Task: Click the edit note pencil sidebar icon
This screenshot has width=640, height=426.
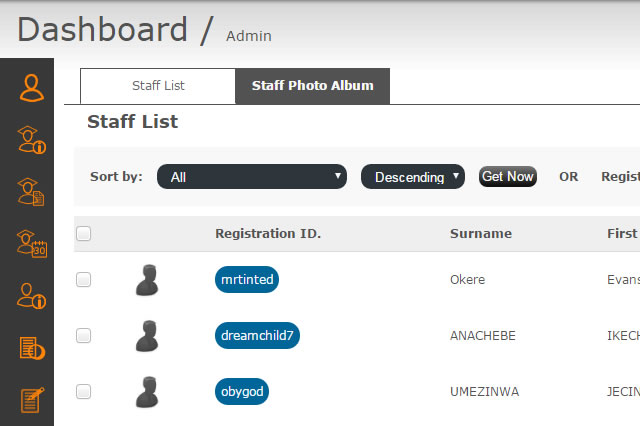Action: [32, 400]
